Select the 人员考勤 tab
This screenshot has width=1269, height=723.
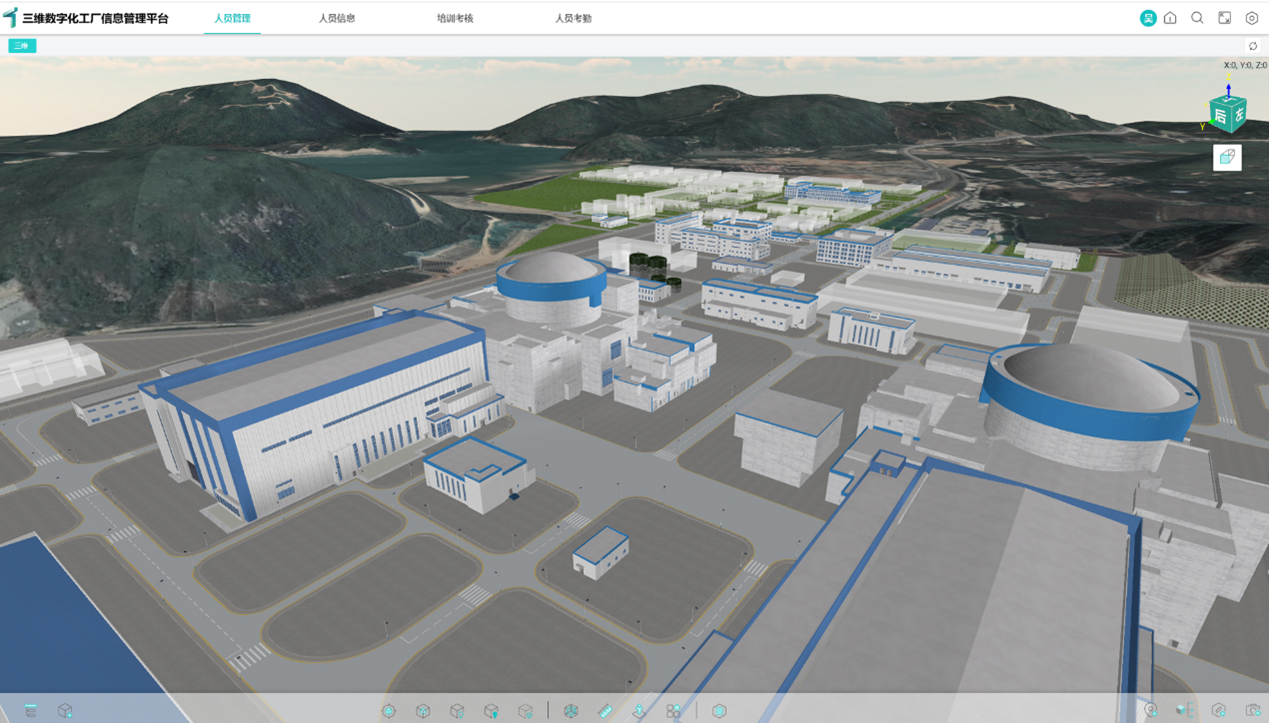point(573,18)
